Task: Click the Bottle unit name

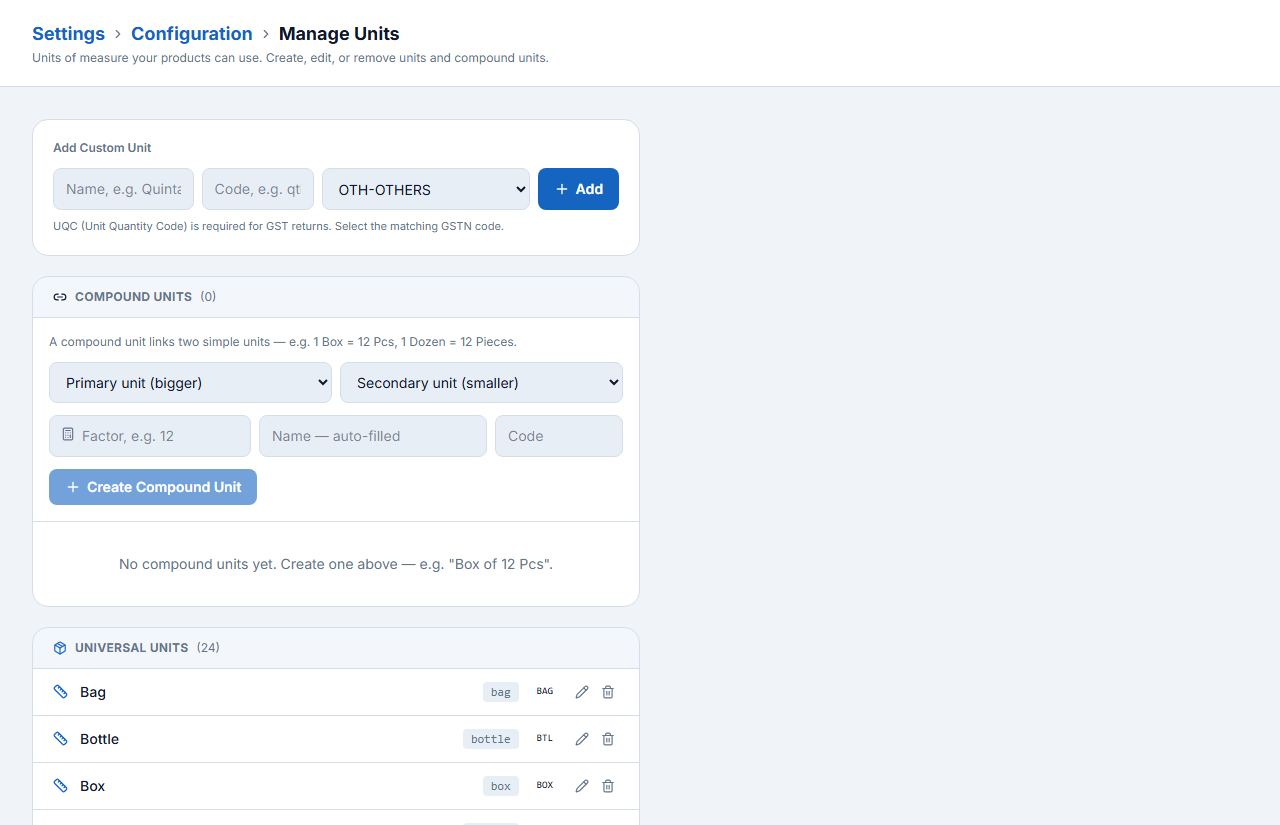Action: [x=99, y=739]
